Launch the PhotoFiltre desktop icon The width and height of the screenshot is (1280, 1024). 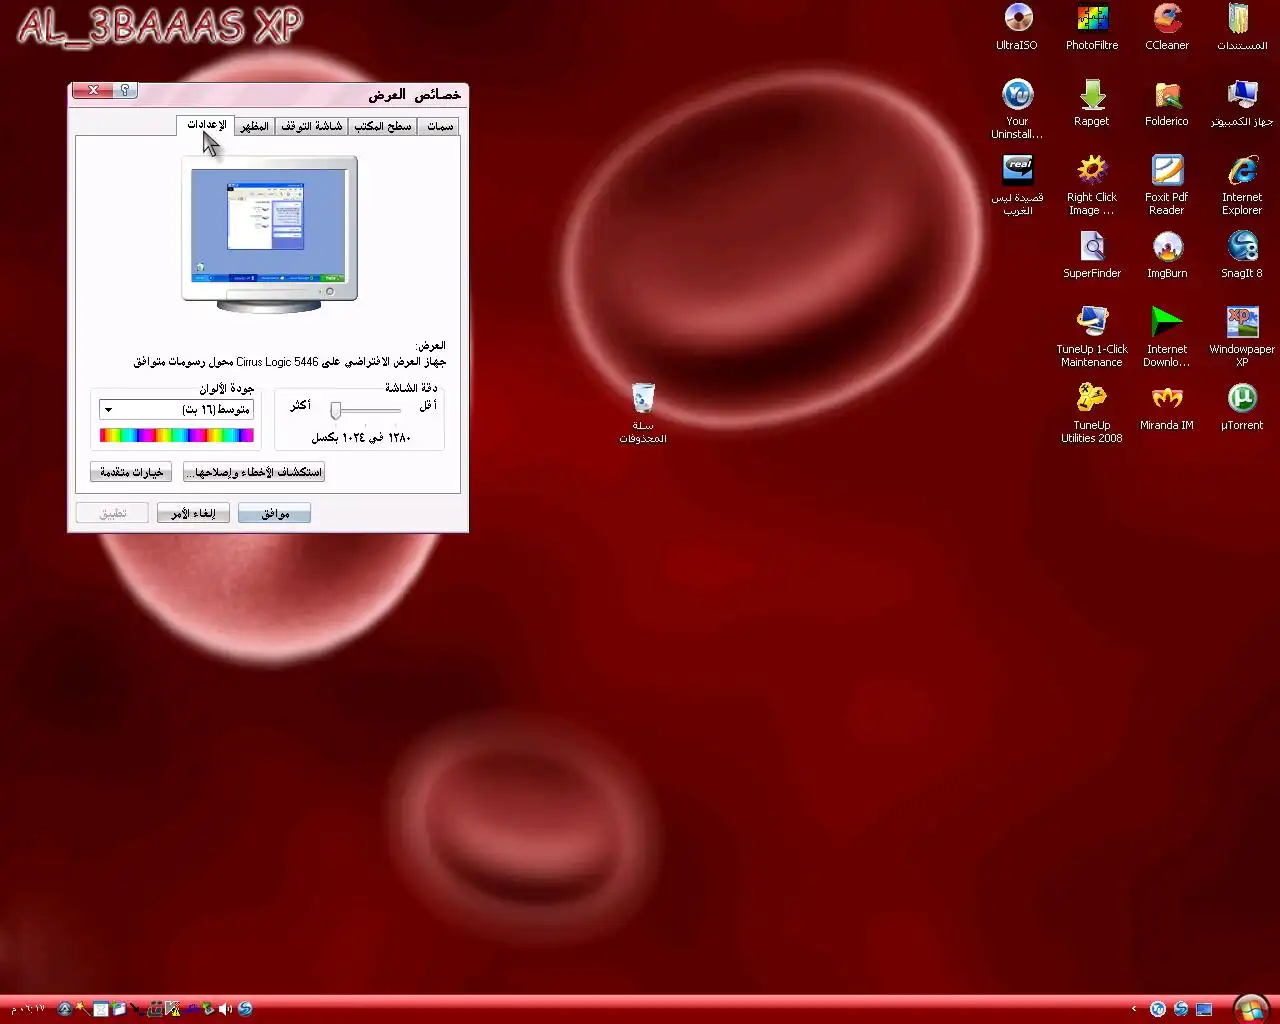(1092, 27)
